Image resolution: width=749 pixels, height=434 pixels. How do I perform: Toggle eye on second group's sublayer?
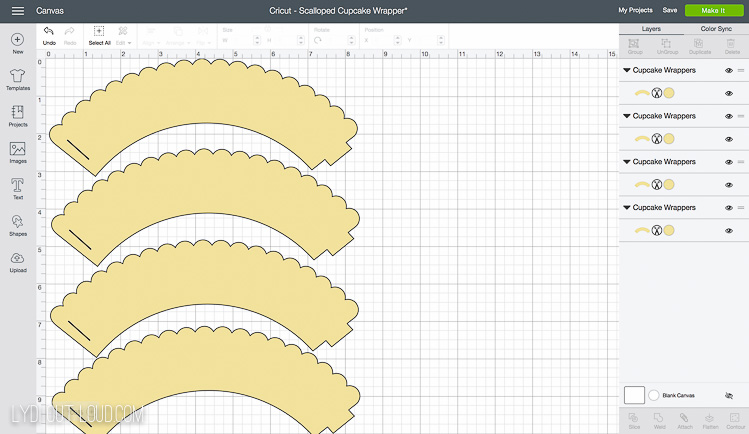click(728, 139)
